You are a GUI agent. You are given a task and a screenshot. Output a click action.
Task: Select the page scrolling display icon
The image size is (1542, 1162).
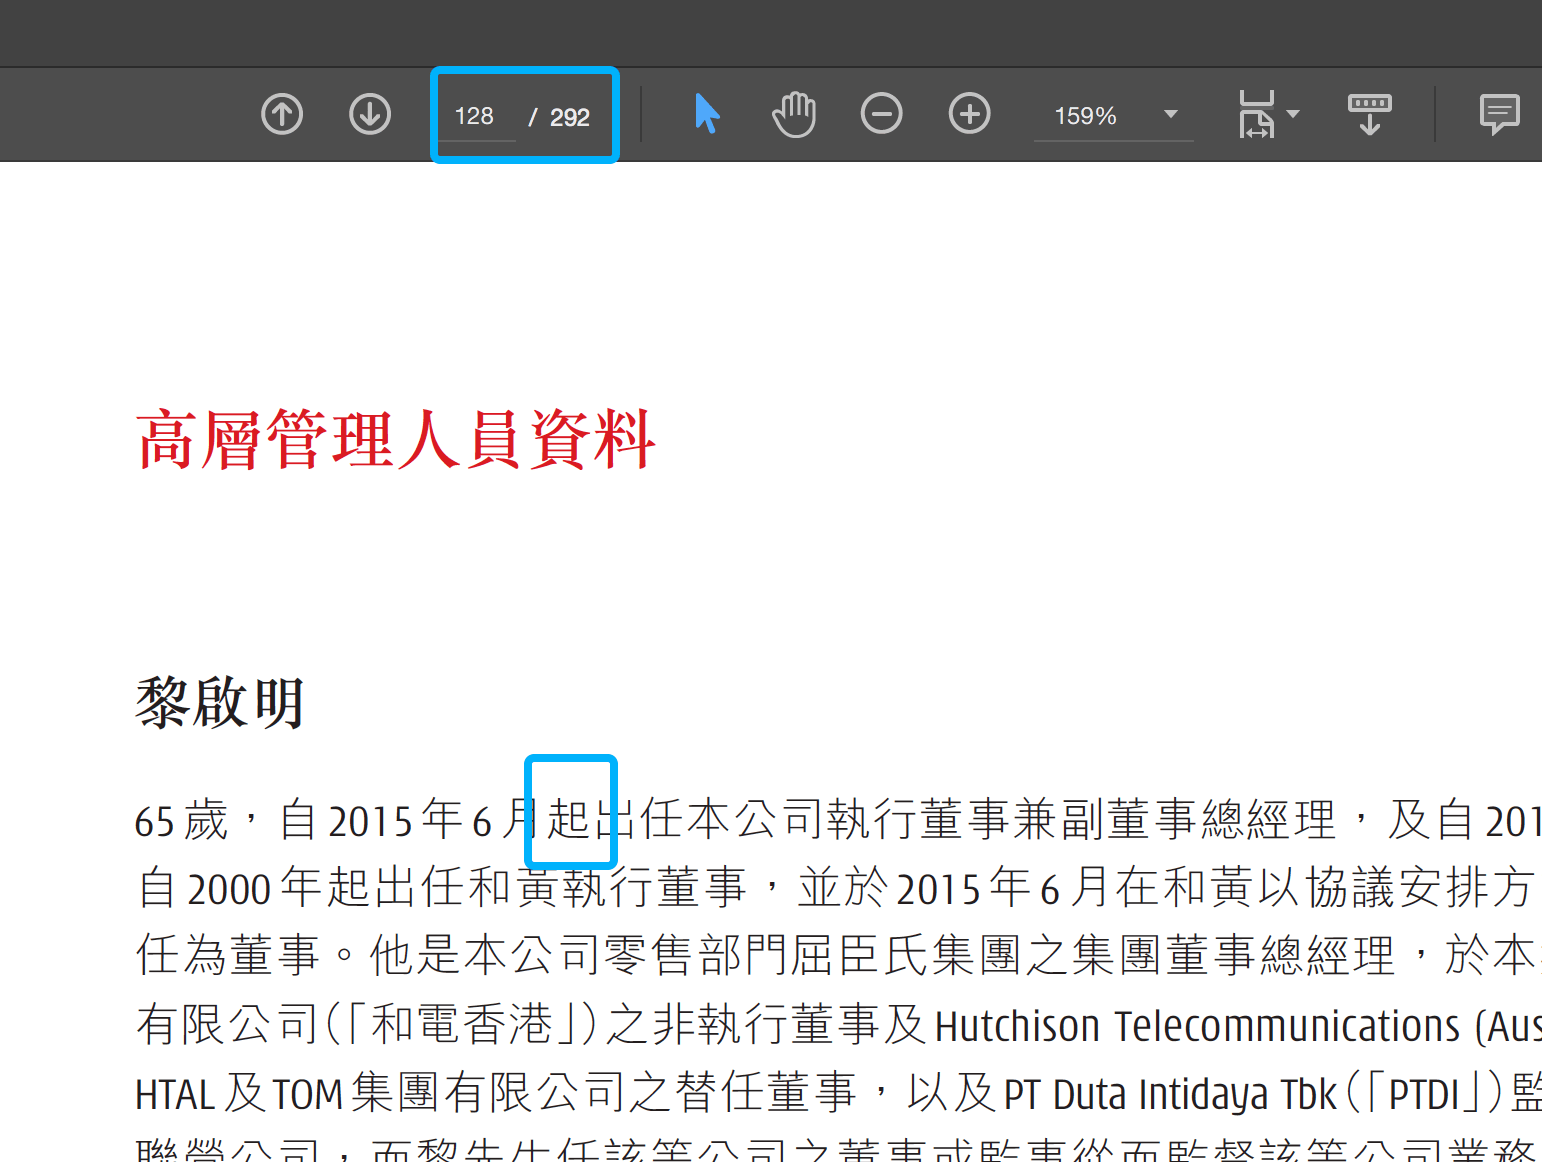pyautogui.click(x=1369, y=114)
